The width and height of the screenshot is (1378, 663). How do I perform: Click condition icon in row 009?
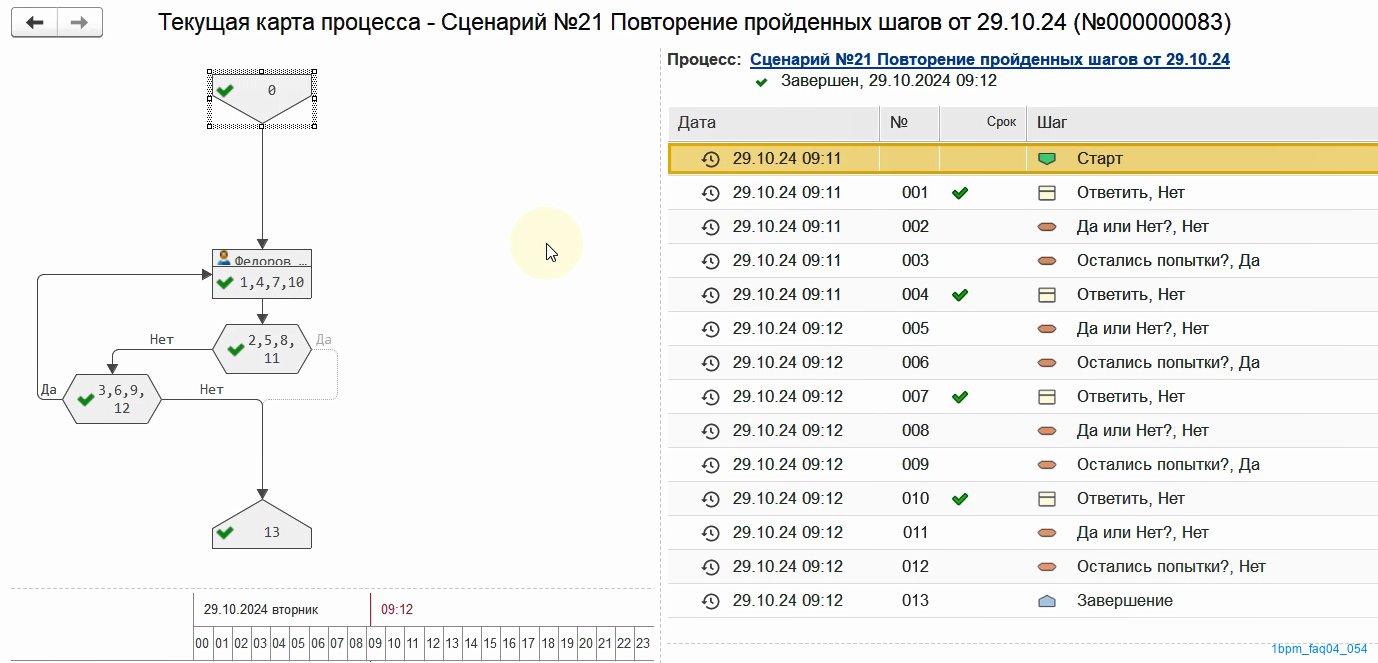[1047, 465]
